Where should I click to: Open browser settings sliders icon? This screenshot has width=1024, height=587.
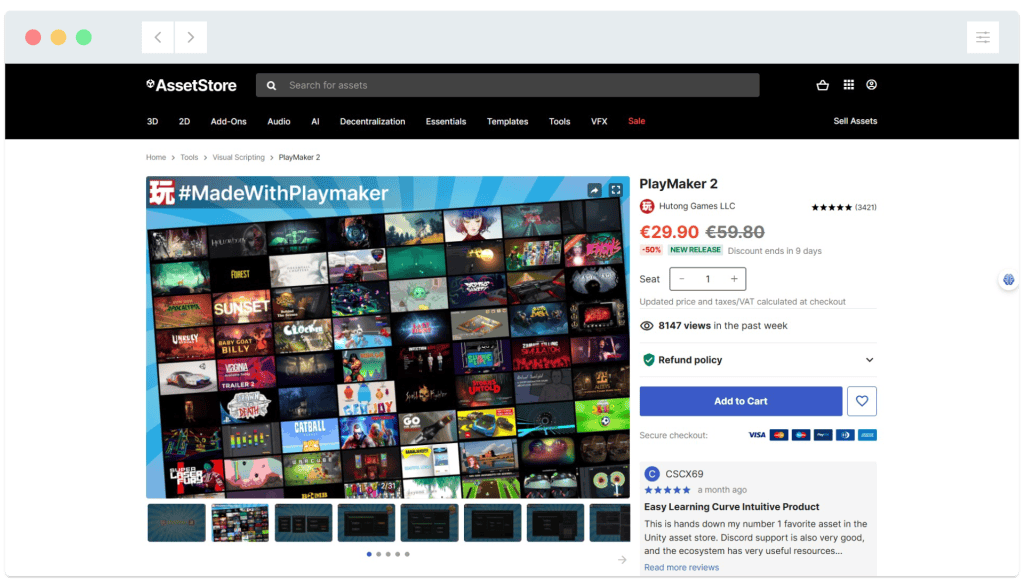coord(983,37)
